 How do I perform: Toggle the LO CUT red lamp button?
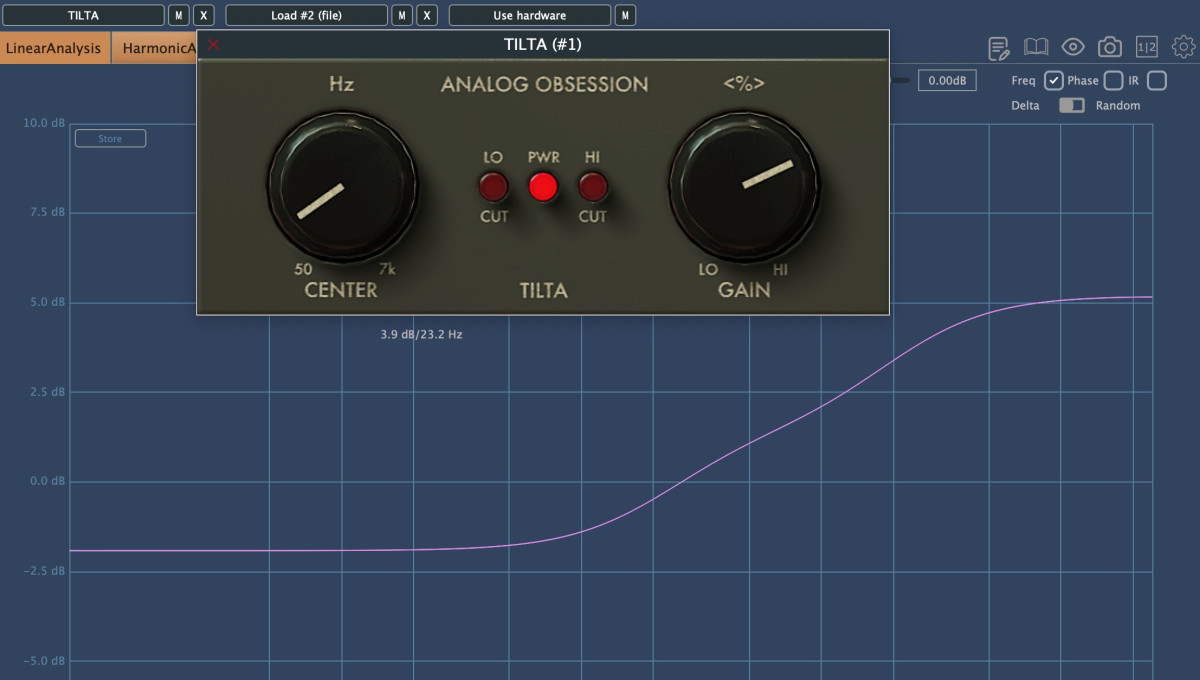click(493, 187)
